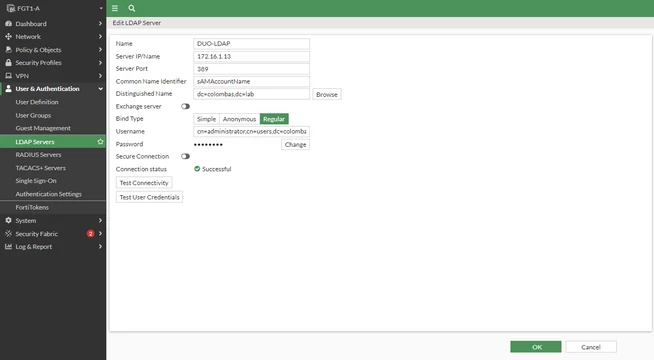Viewport: 654px width, 360px height.
Task: Expand the Security Profiles chevron
Action: [x=100, y=63]
